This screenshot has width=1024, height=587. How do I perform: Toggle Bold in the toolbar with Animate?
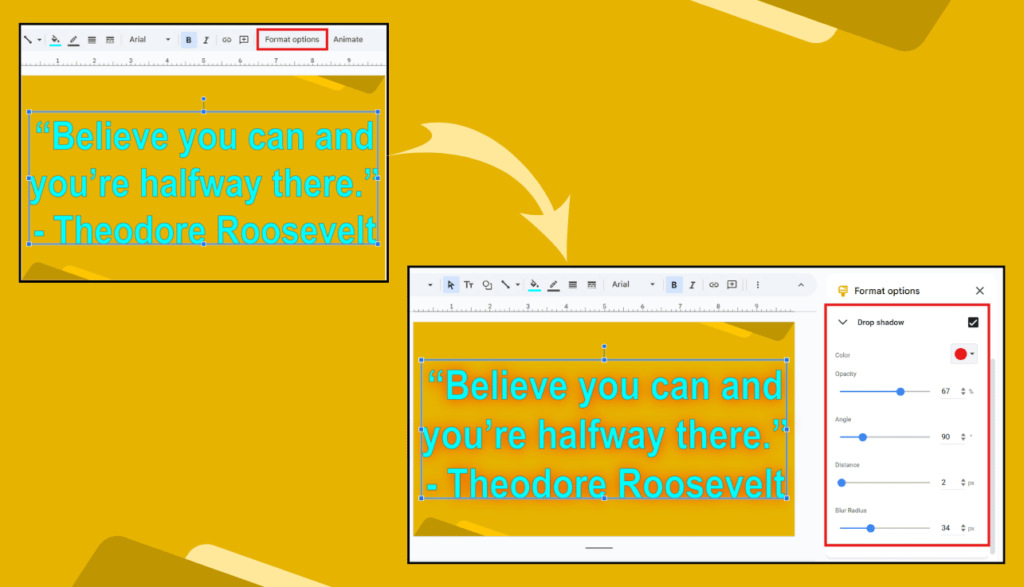coord(188,40)
